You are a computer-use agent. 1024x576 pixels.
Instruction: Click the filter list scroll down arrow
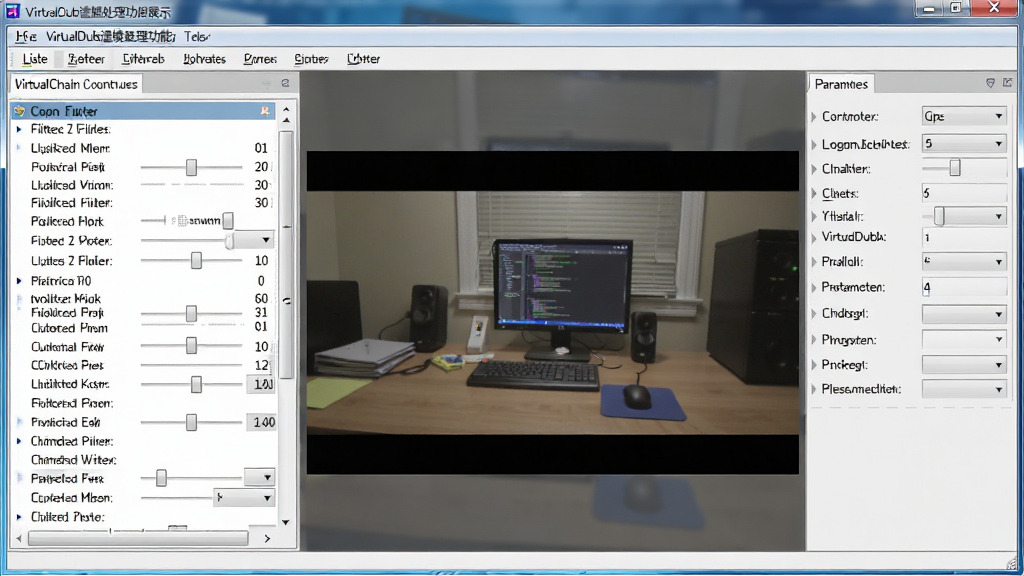[x=285, y=522]
